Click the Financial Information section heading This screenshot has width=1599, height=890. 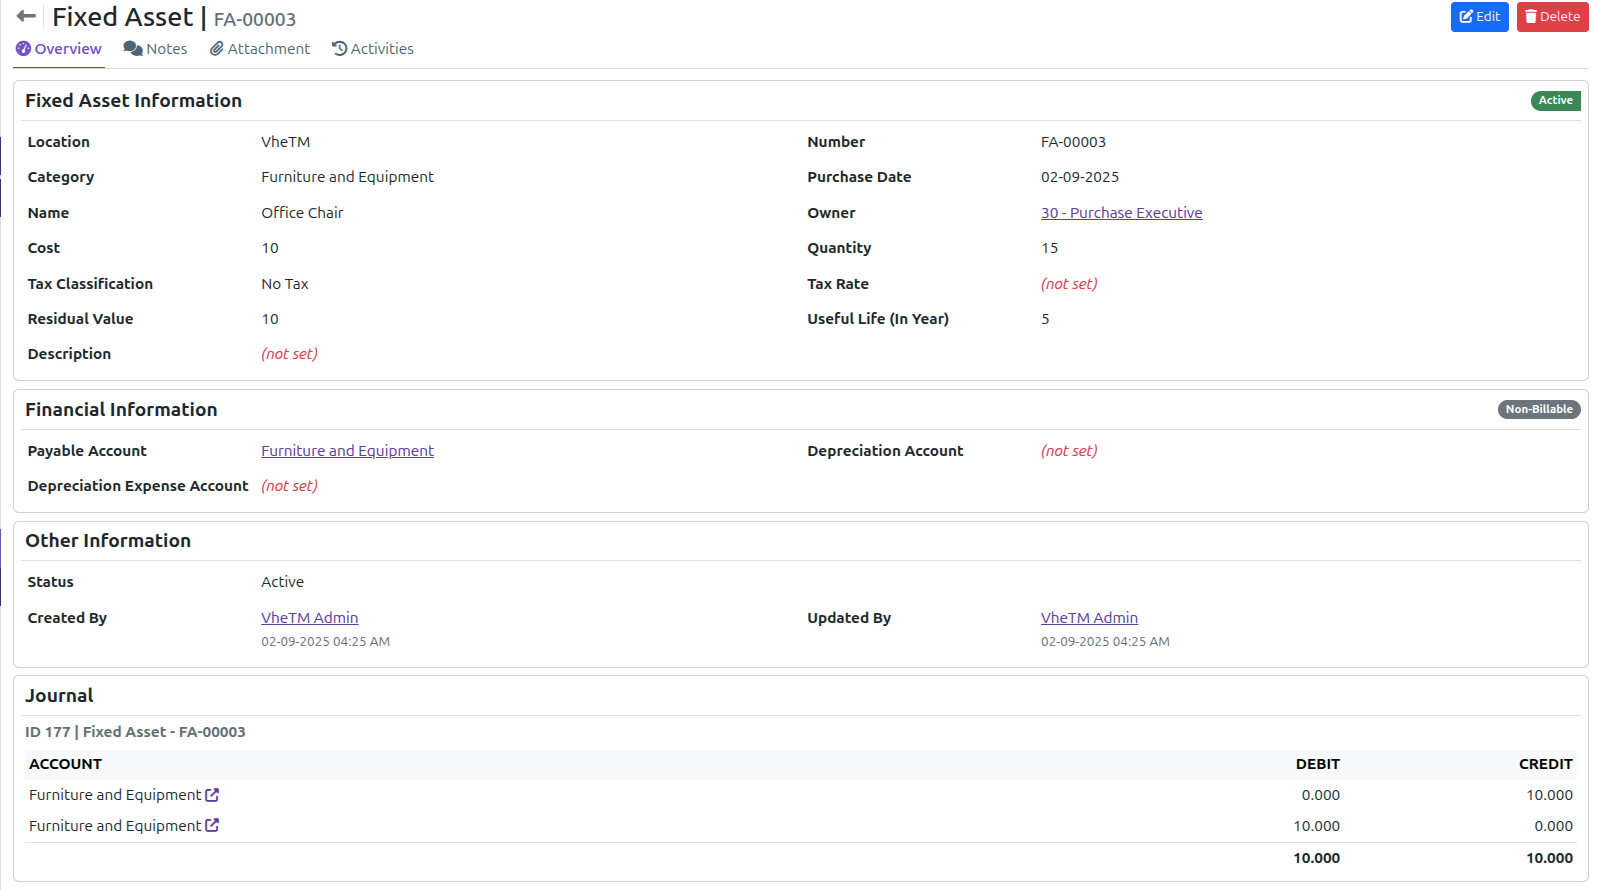121,410
